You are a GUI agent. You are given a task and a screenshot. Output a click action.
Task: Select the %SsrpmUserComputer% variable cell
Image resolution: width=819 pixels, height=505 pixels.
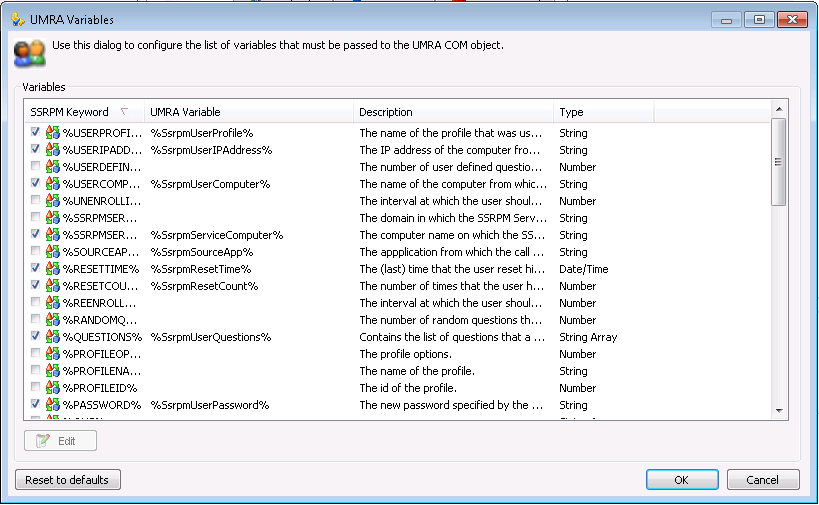tap(210, 184)
